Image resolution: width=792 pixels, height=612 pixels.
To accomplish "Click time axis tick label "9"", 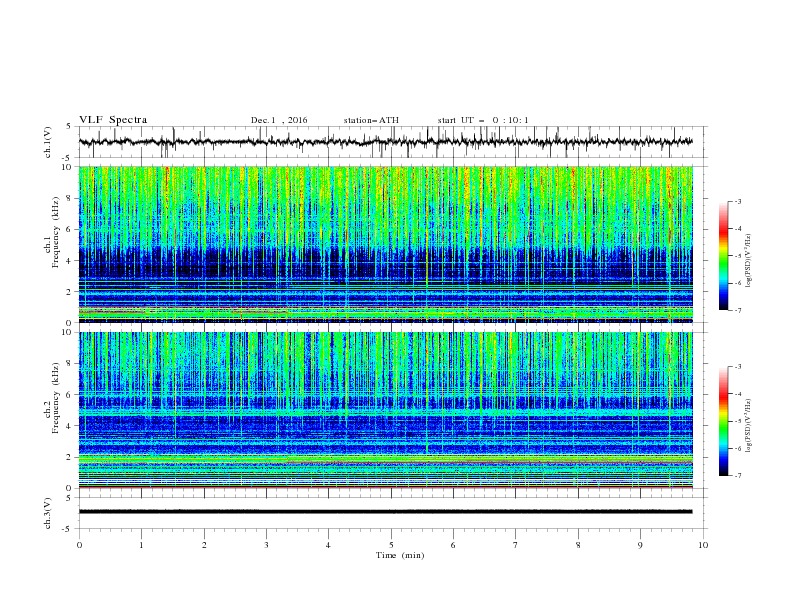I will pyautogui.click(x=640, y=545).
